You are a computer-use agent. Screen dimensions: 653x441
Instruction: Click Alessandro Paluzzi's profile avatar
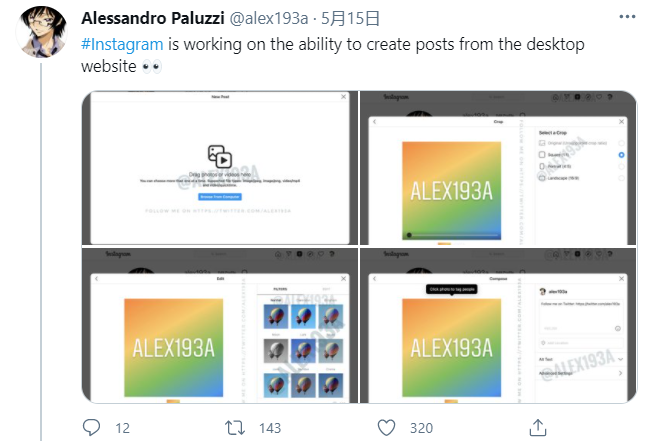pyautogui.click(x=41, y=32)
